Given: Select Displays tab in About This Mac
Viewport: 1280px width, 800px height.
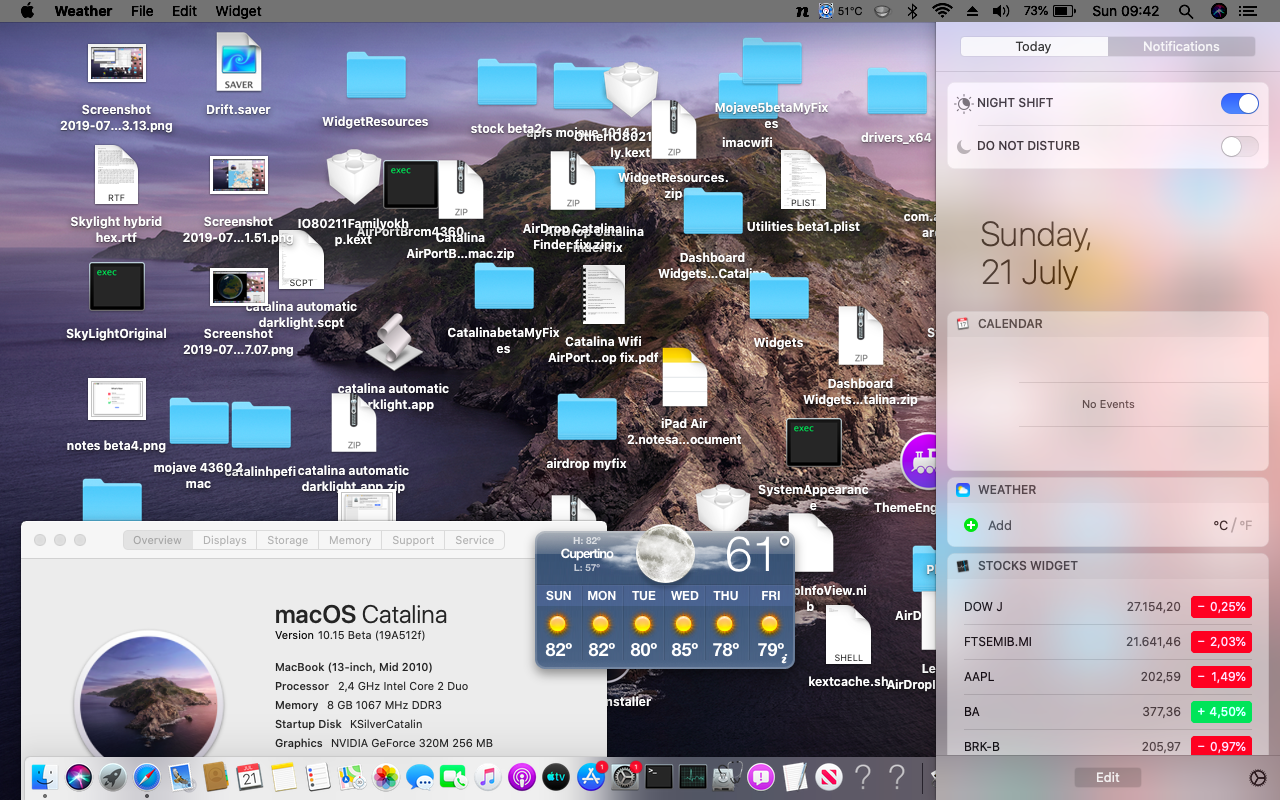Looking at the screenshot, I should coord(224,540).
